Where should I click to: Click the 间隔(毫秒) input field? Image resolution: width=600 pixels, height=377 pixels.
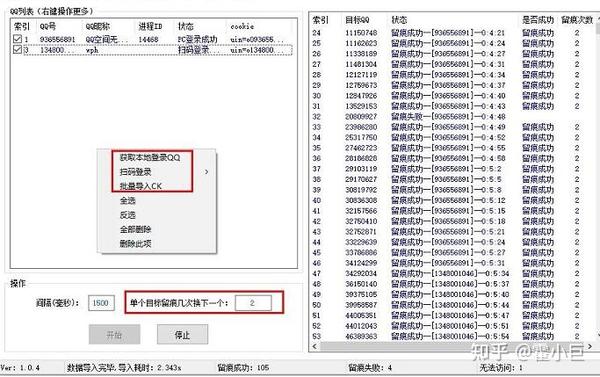[101, 303]
